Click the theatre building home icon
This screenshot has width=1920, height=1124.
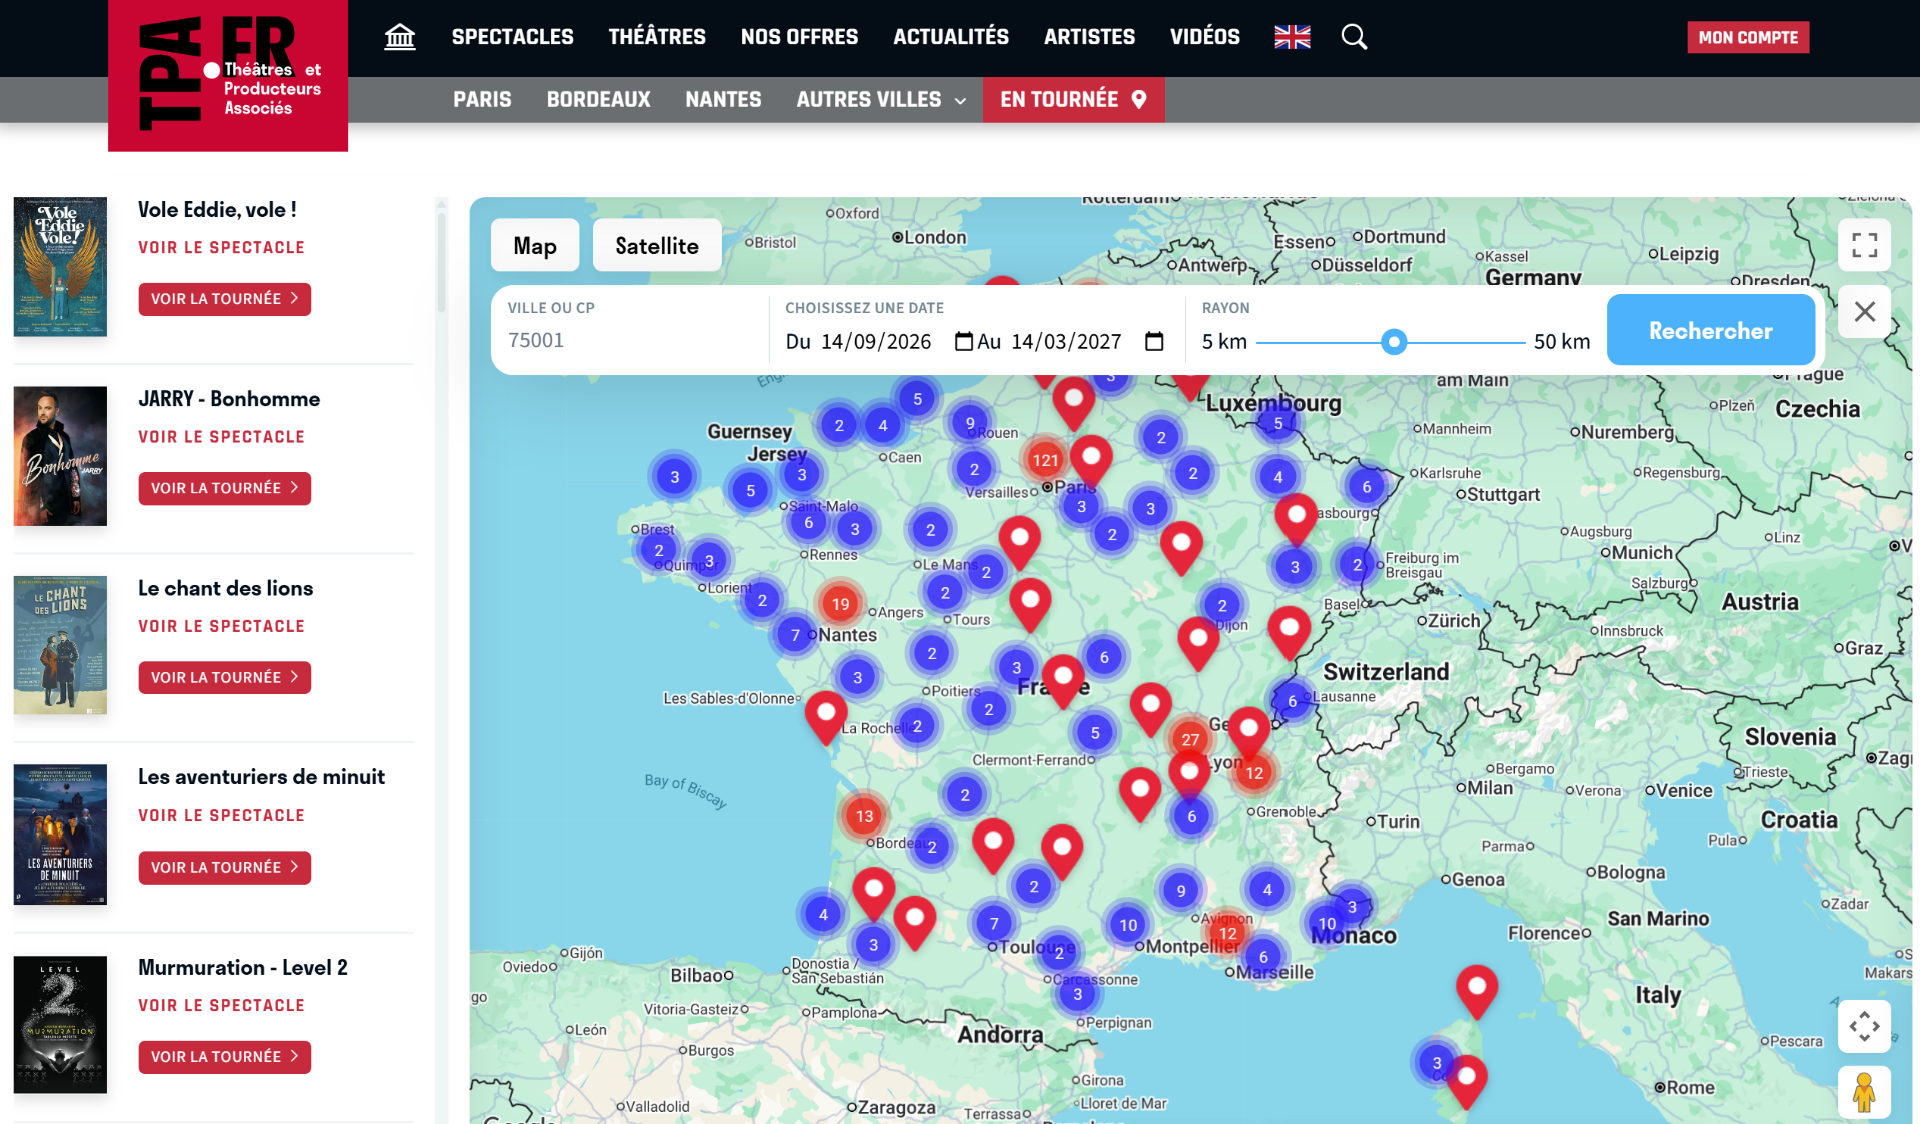[400, 37]
